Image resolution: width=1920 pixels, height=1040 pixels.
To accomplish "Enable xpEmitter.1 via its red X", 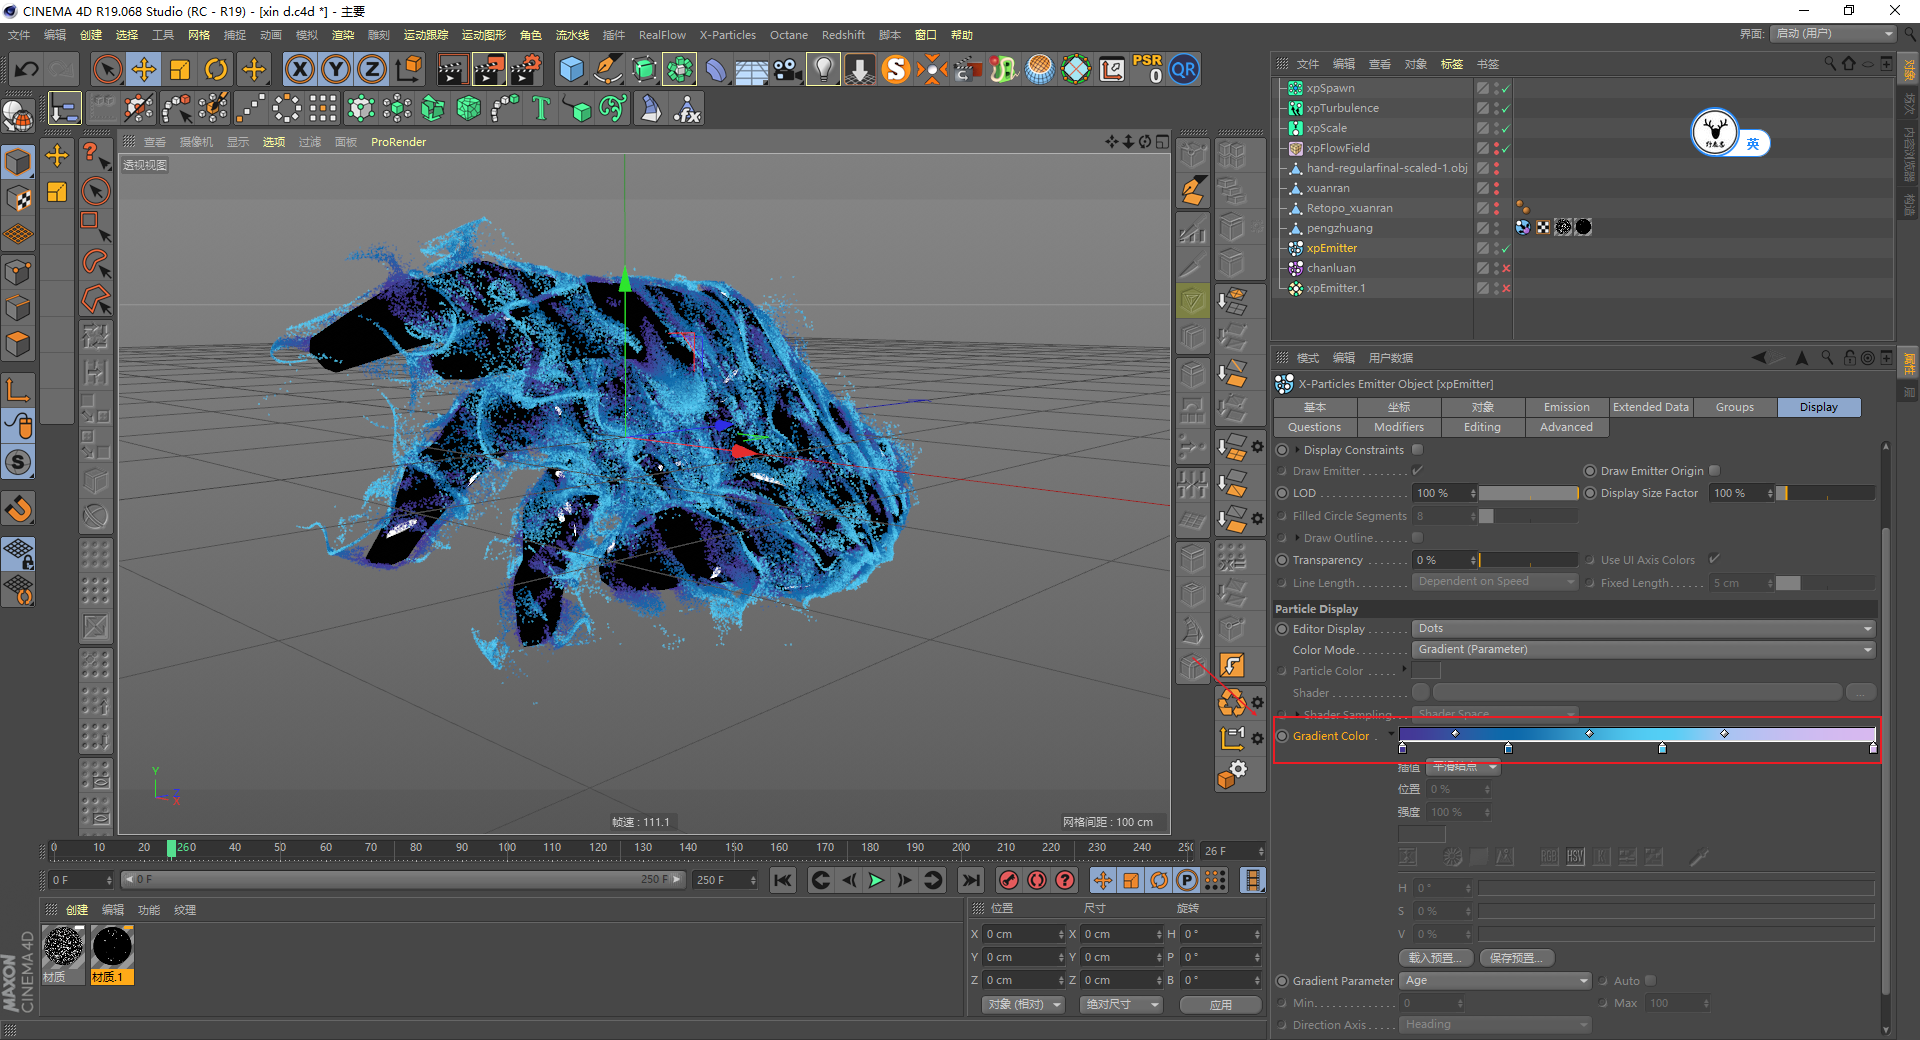I will pyautogui.click(x=1505, y=288).
